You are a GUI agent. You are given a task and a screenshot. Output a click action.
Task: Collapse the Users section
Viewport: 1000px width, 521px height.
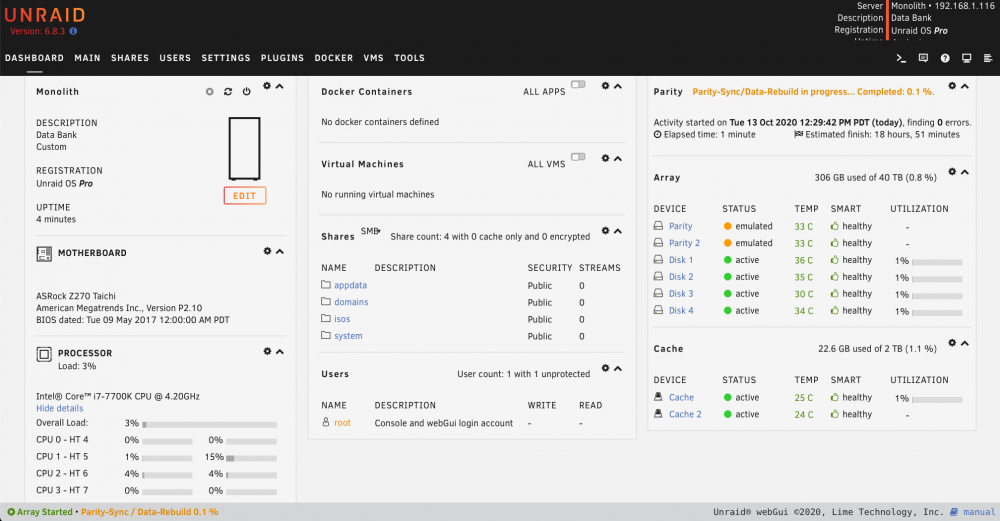618,368
